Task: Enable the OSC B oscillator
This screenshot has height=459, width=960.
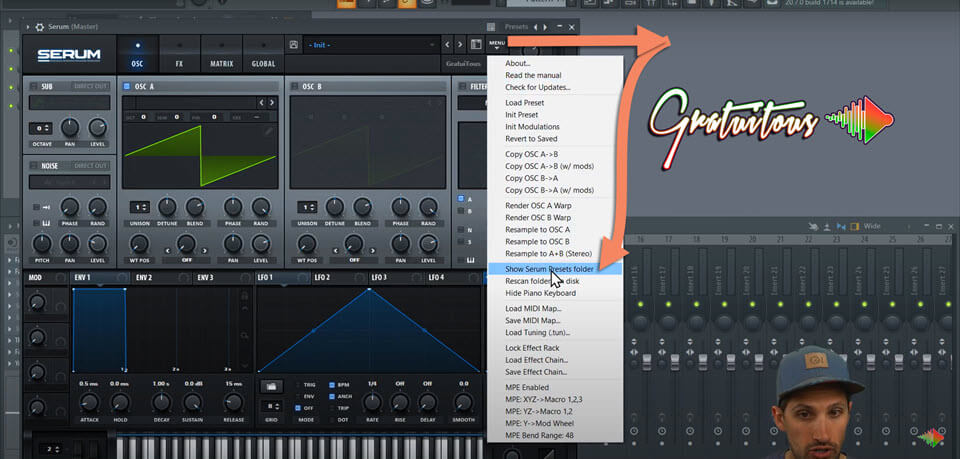Action: click(x=295, y=87)
